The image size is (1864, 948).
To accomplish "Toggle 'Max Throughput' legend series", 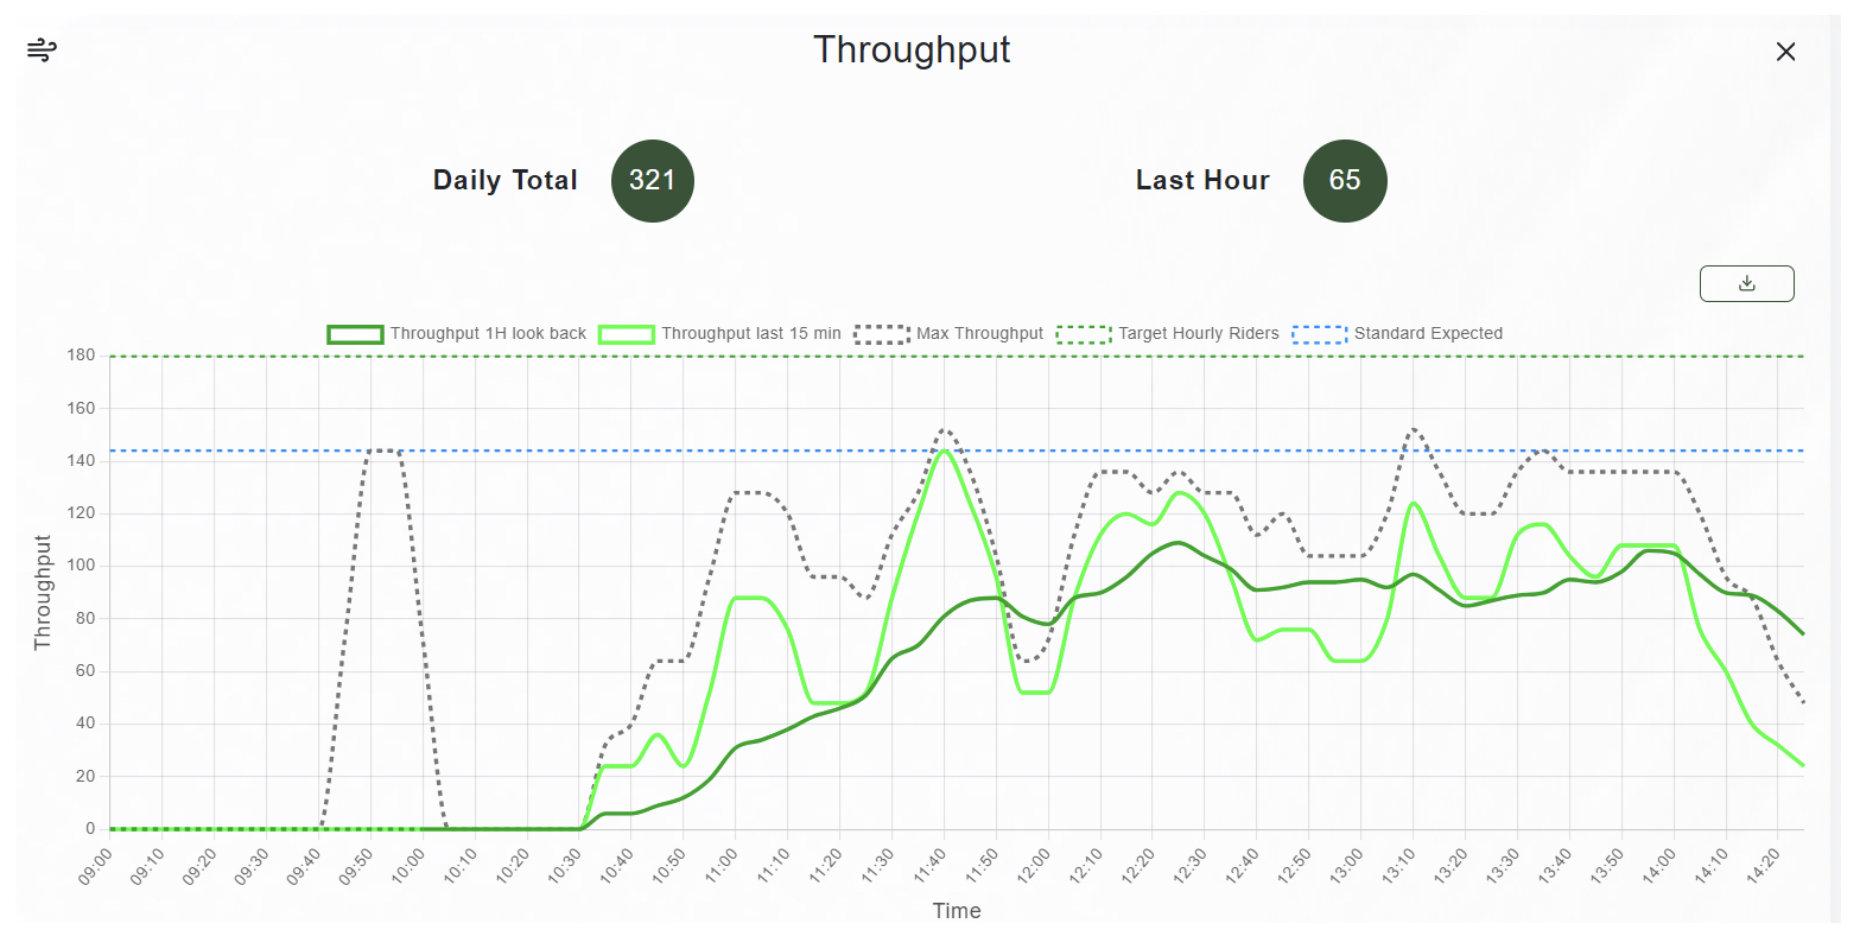I will point(948,333).
